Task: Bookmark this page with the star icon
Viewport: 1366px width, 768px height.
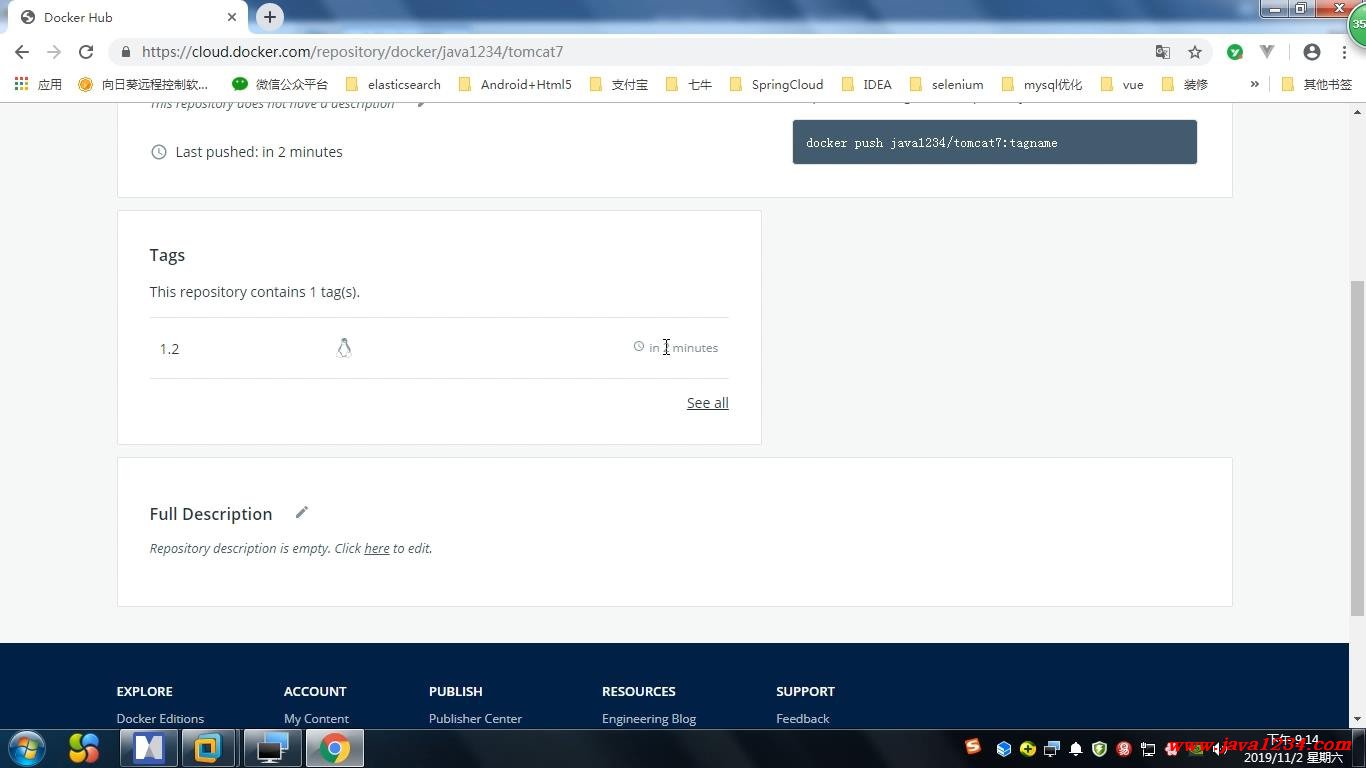Action: (1195, 52)
